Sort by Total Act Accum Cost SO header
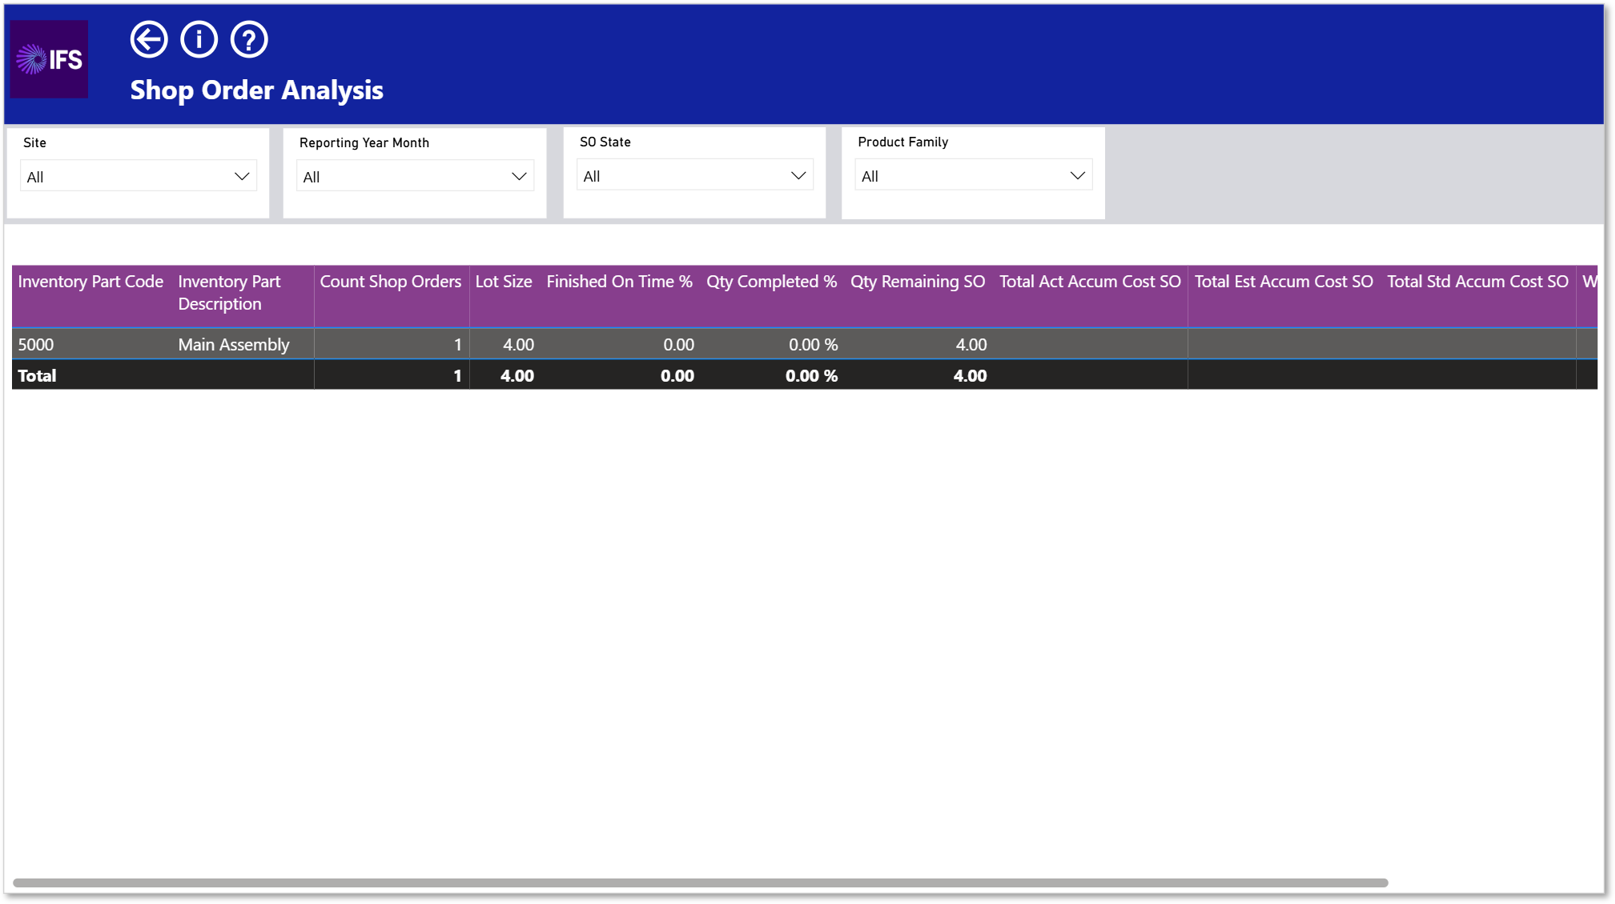 coord(1090,282)
